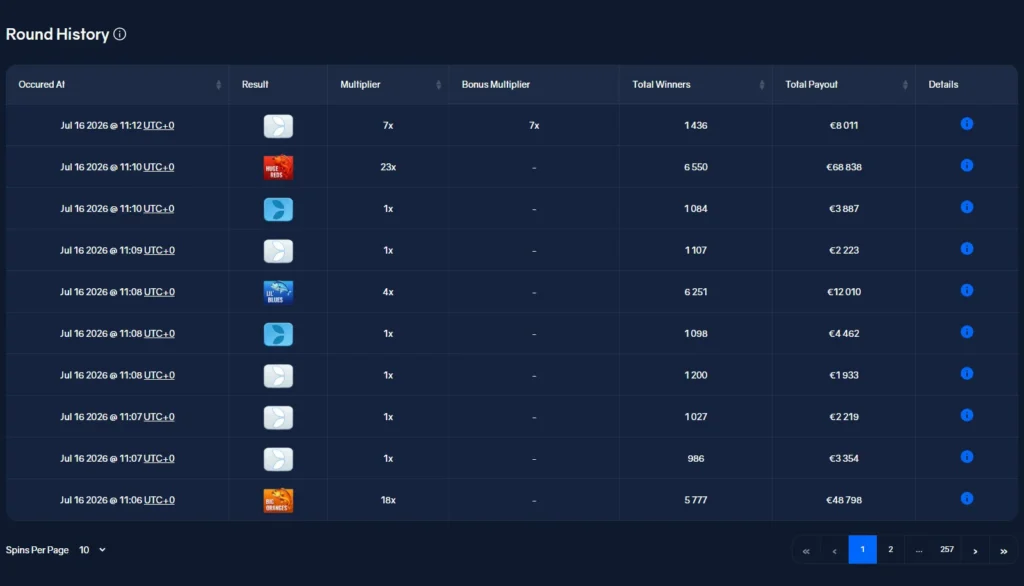
Task: Open the Spins Per Page dropdown
Action: pos(92,550)
